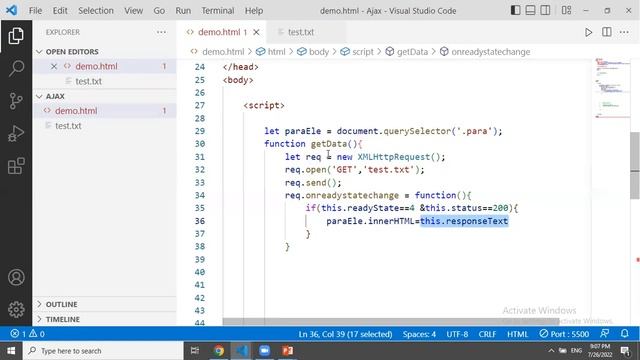This screenshot has height=360, width=640.
Task: Click the Live Server Port : 5500 status item
Action: click(x=564, y=334)
